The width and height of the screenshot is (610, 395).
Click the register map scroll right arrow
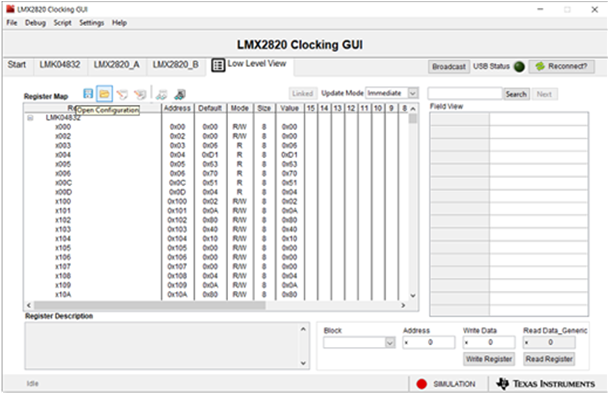click(403, 305)
